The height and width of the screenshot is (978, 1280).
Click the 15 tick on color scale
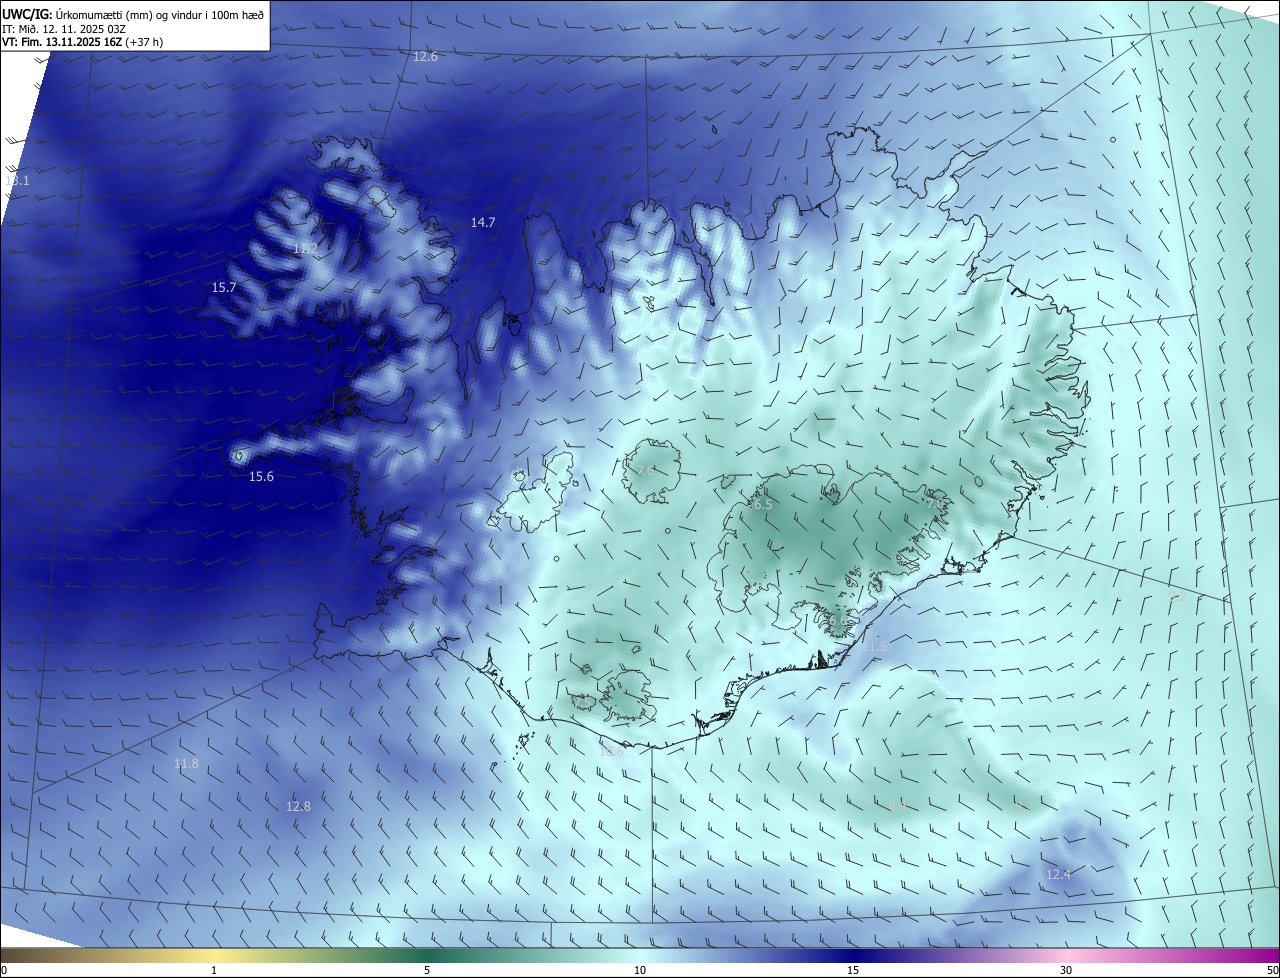coord(853,970)
